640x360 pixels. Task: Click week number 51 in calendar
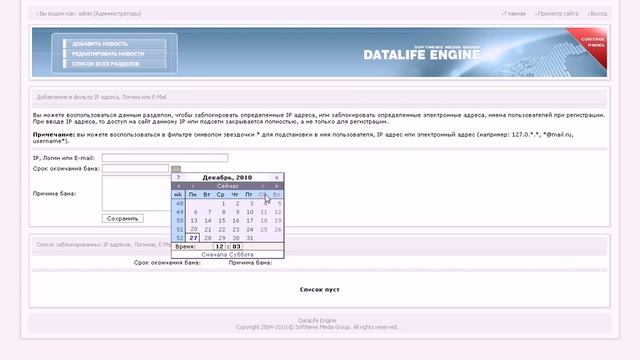179,229
